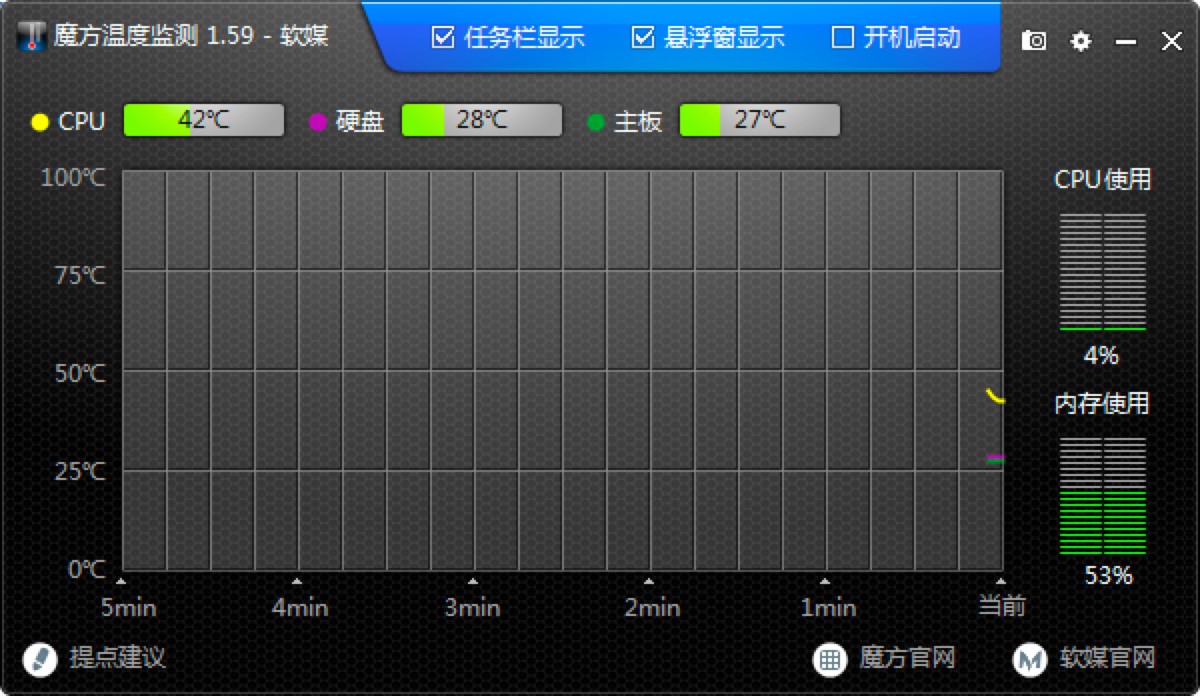The width and height of the screenshot is (1200, 696).
Task: Click the CPU使用 heading
Action: pos(1103,180)
